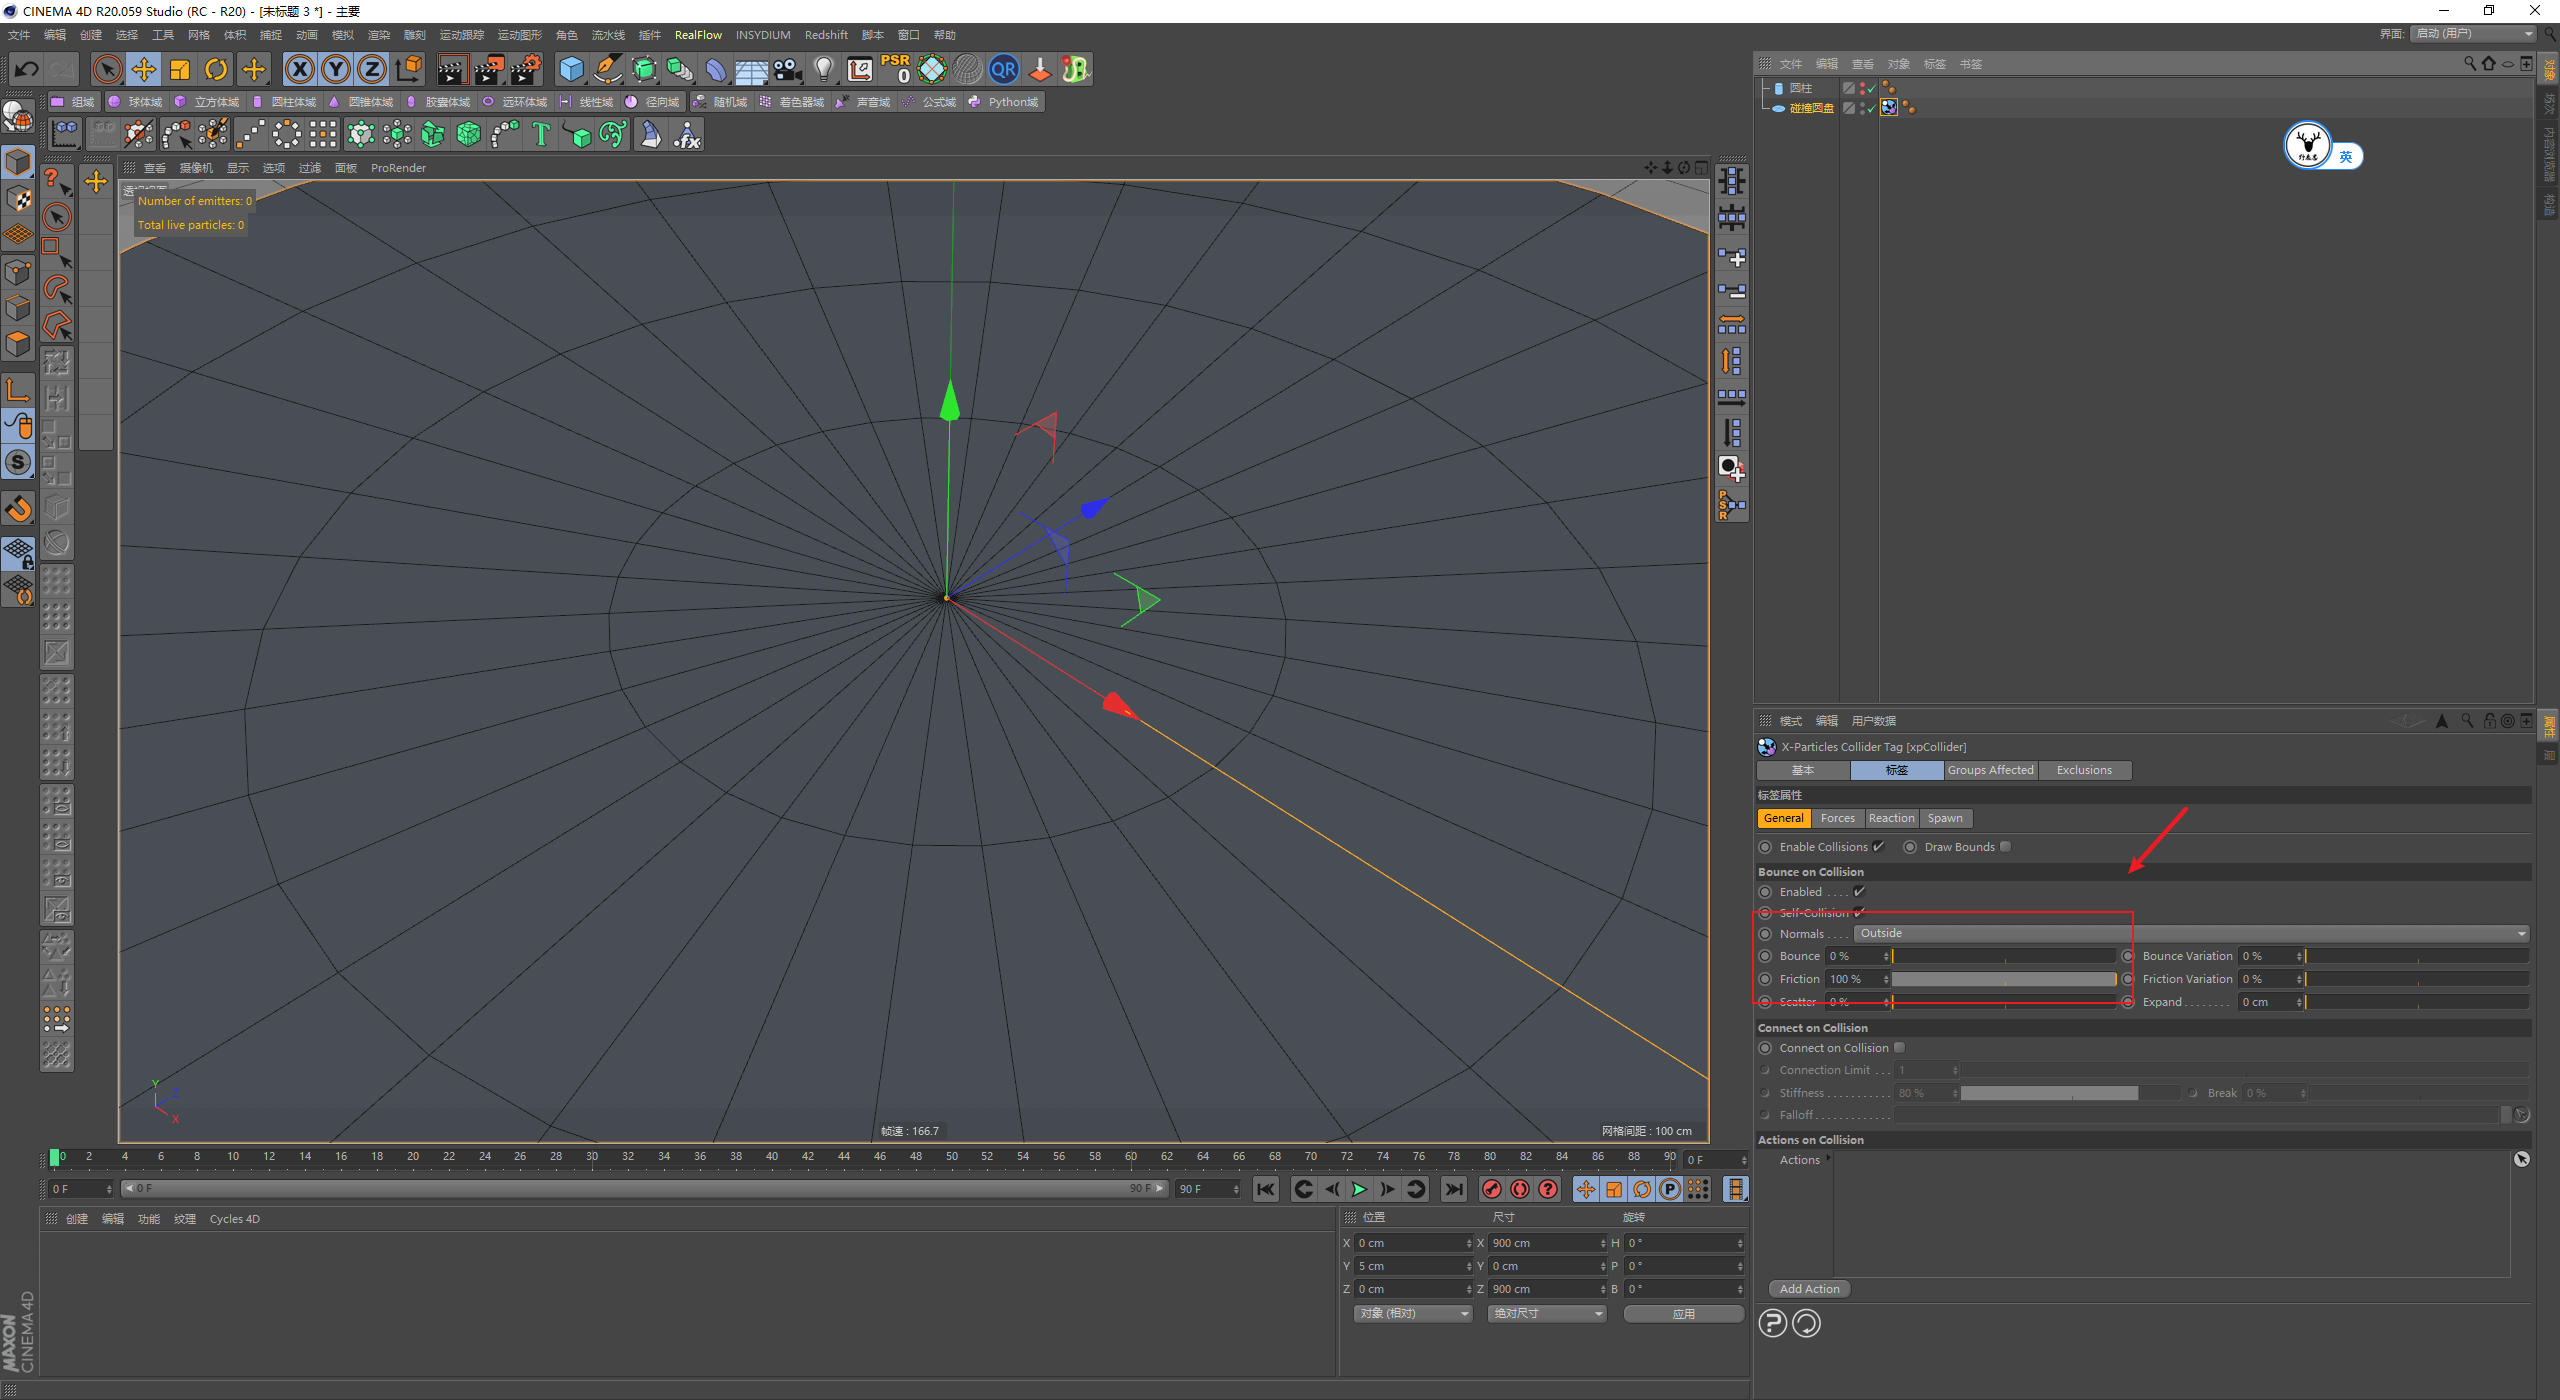
Task: Toggle Draw Bounds checkbox
Action: coord(2005,847)
